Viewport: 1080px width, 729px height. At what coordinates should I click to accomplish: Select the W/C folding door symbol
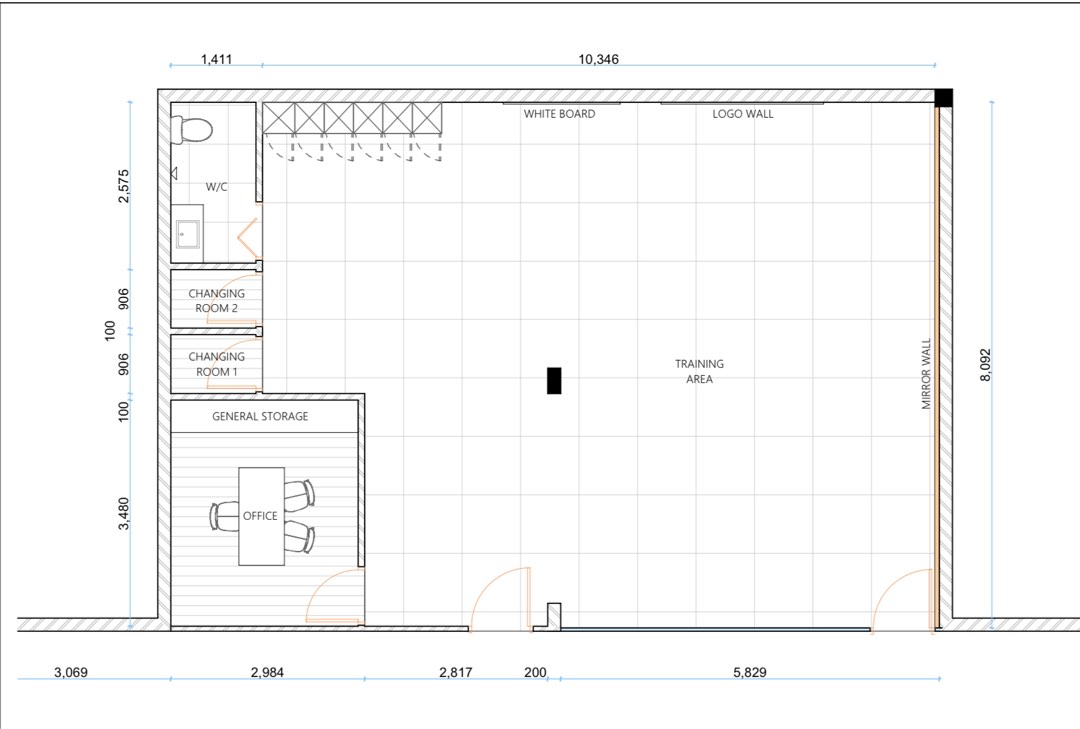pos(249,238)
